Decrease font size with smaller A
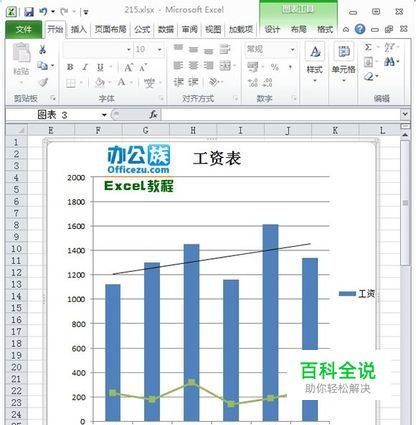Image resolution: width=416 pixels, height=425 pixels. point(143,68)
